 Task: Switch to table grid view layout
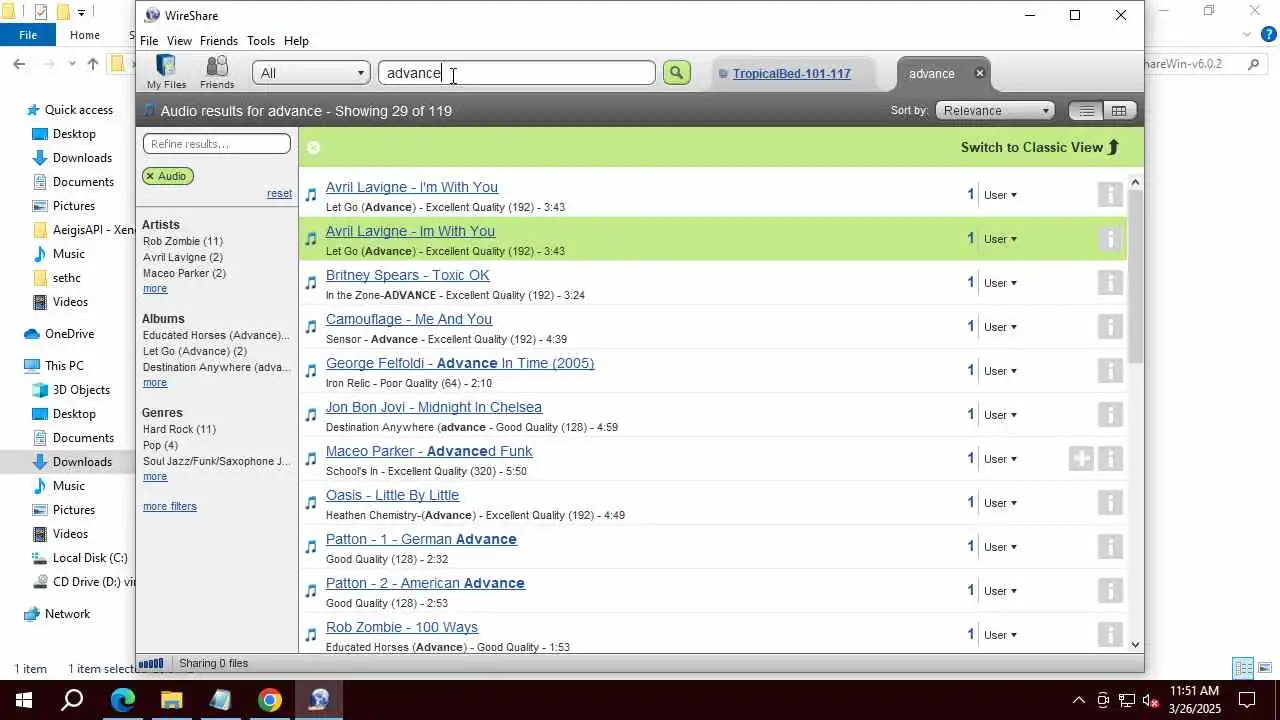pos(1119,111)
